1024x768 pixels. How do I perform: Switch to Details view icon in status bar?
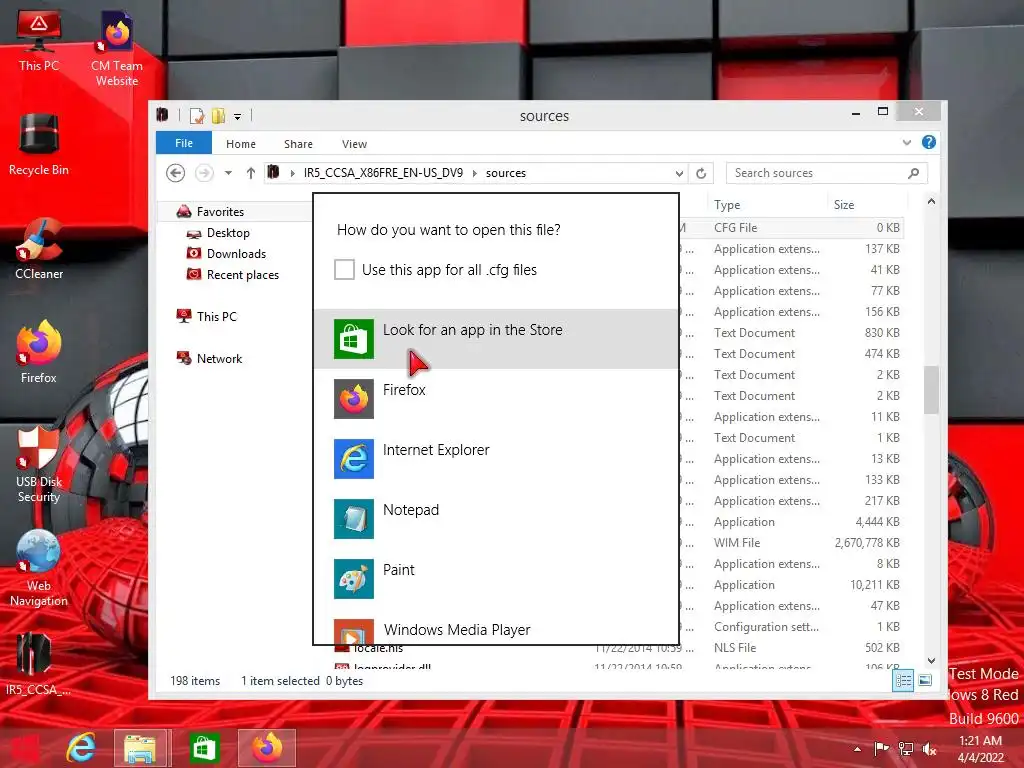tap(903, 681)
